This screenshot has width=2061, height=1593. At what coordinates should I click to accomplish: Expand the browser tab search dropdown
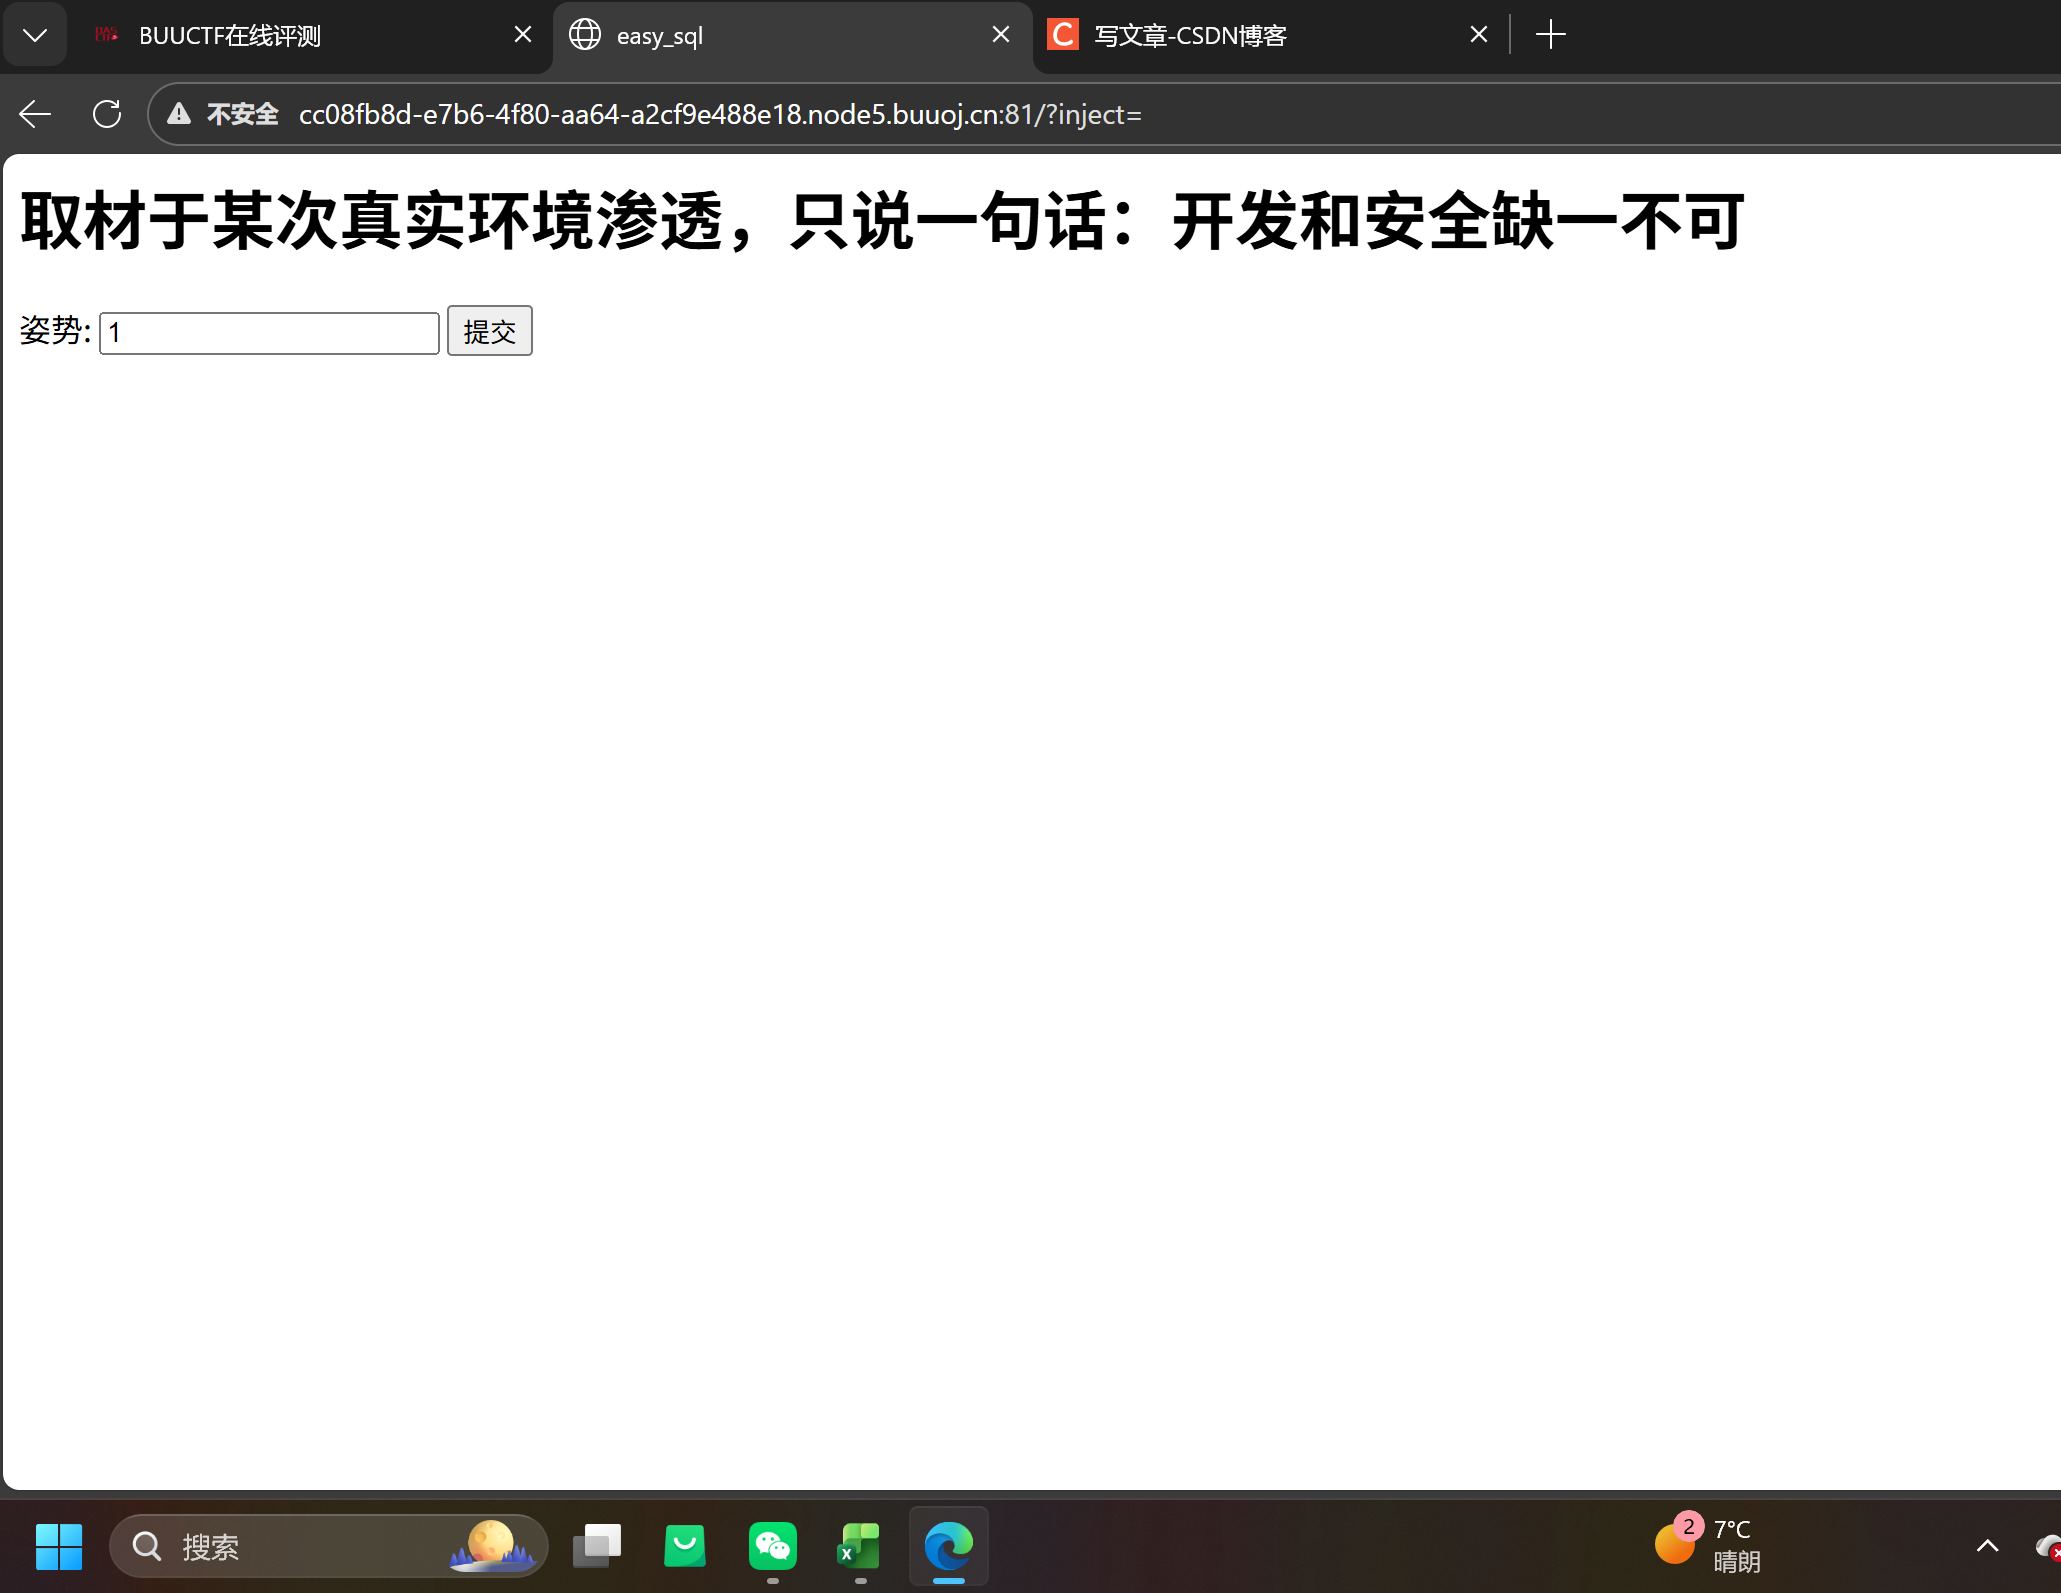pyautogui.click(x=35, y=34)
